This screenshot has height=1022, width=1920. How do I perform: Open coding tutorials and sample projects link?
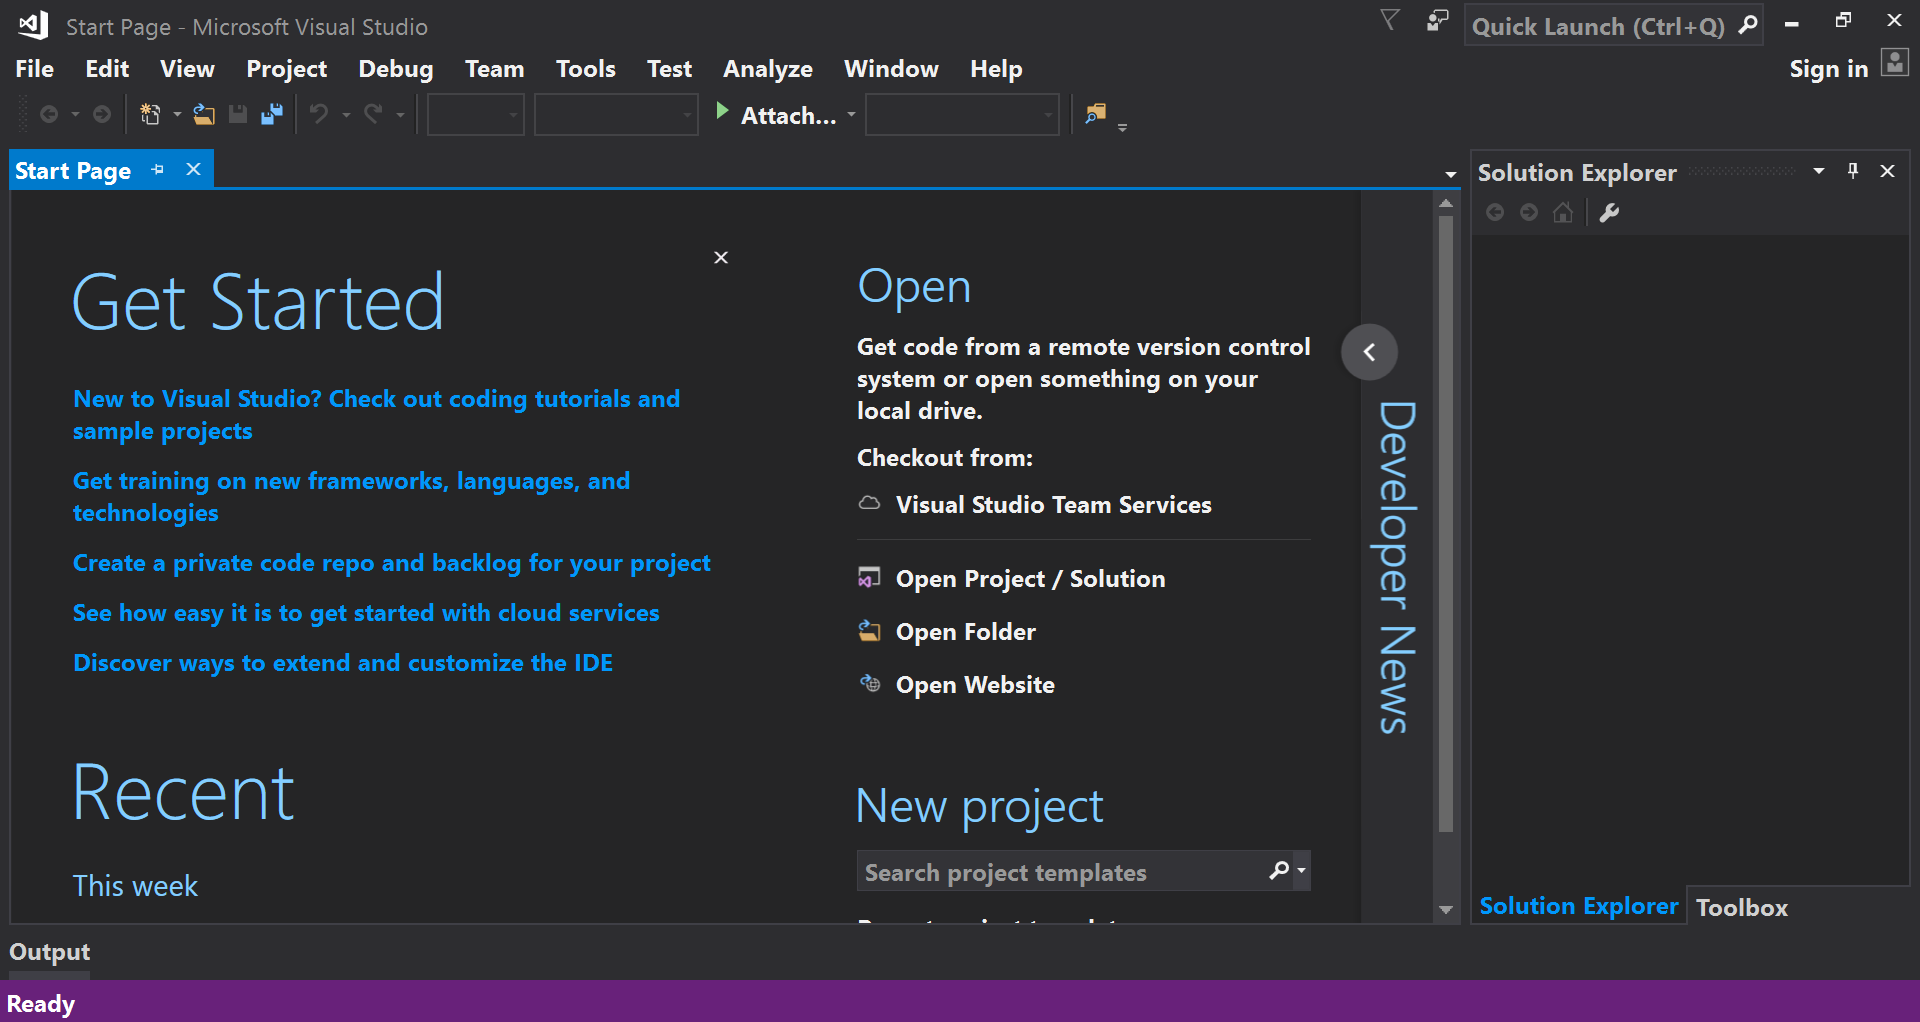pyautogui.click(x=376, y=415)
